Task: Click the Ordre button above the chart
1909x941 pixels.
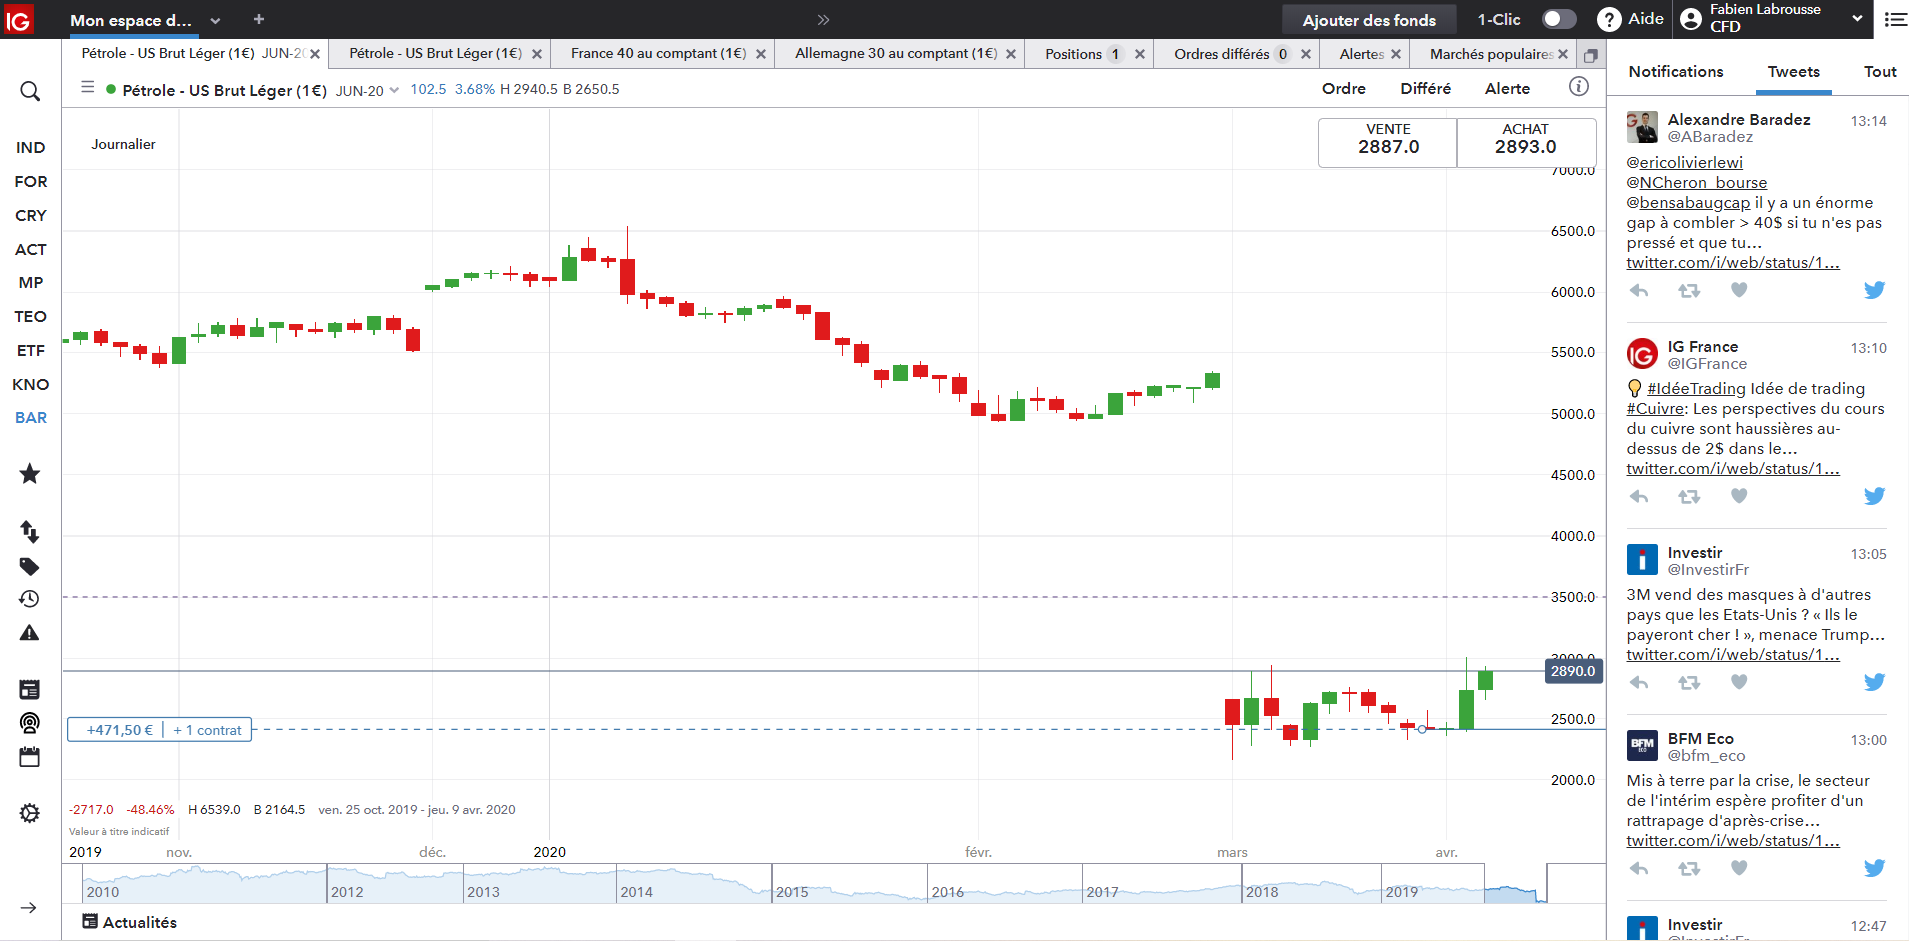Action: [x=1344, y=89]
